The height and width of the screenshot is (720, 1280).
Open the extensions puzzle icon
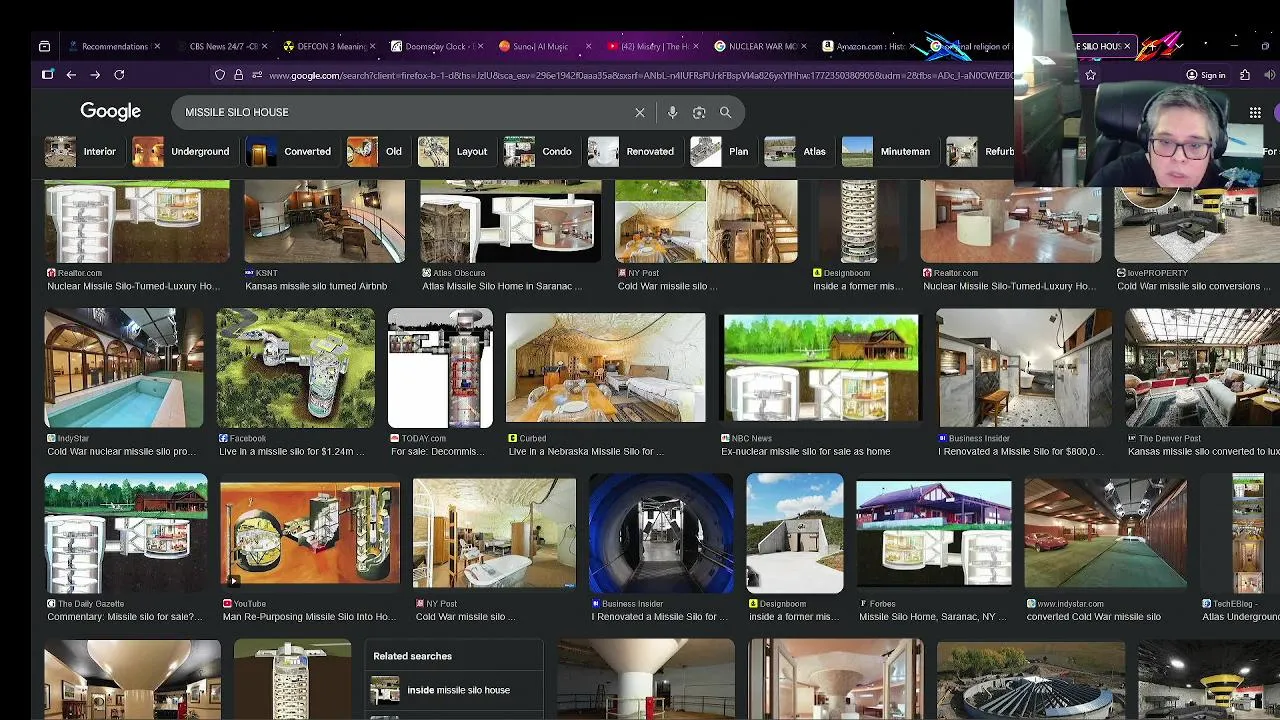click(1245, 75)
